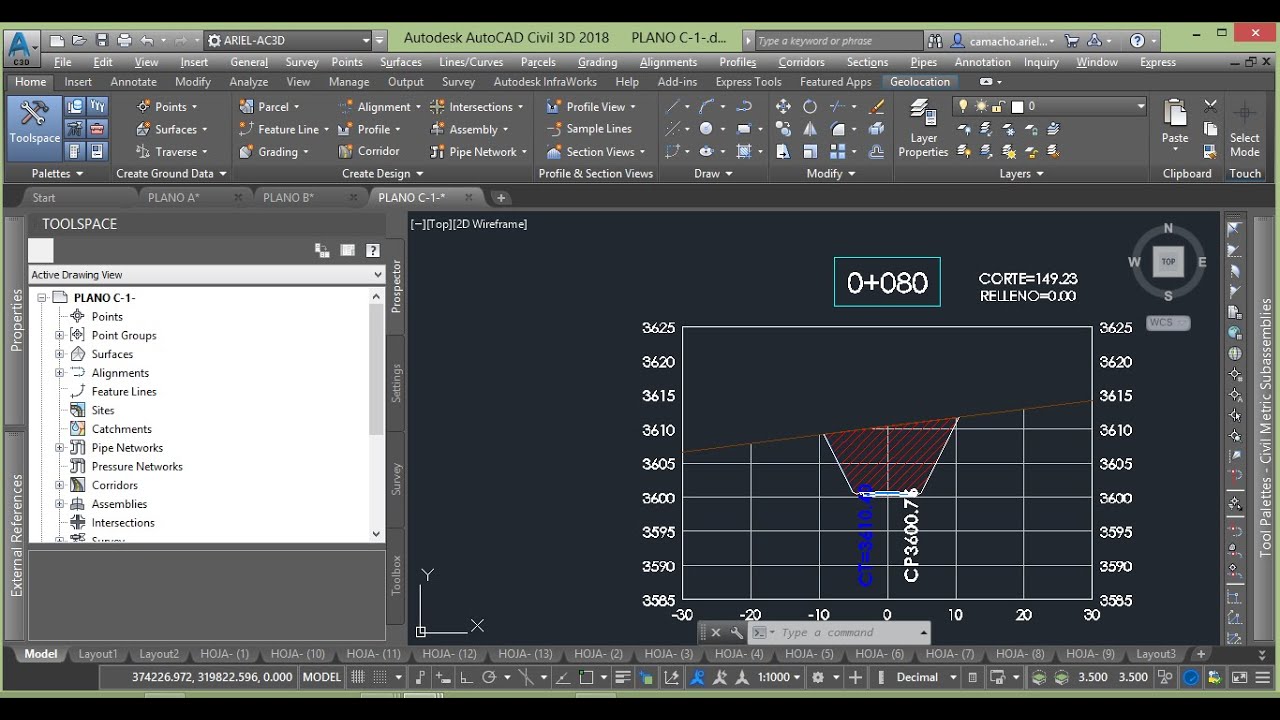This screenshot has height=720, width=1280.
Task: Open the Surfaces dropdown in ribbon
Action: tap(172, 129)
